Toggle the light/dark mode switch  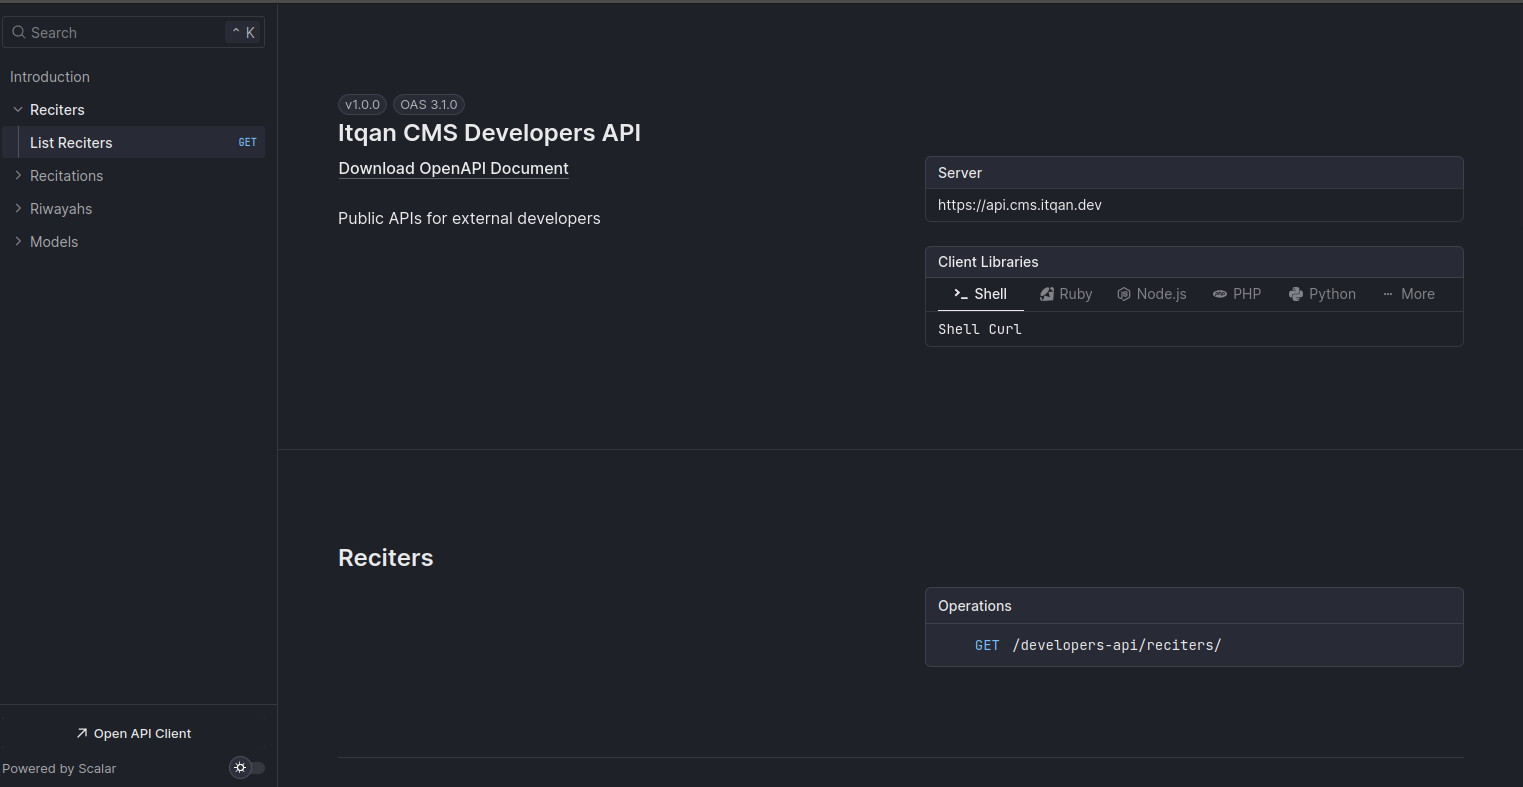coord(247,768)
